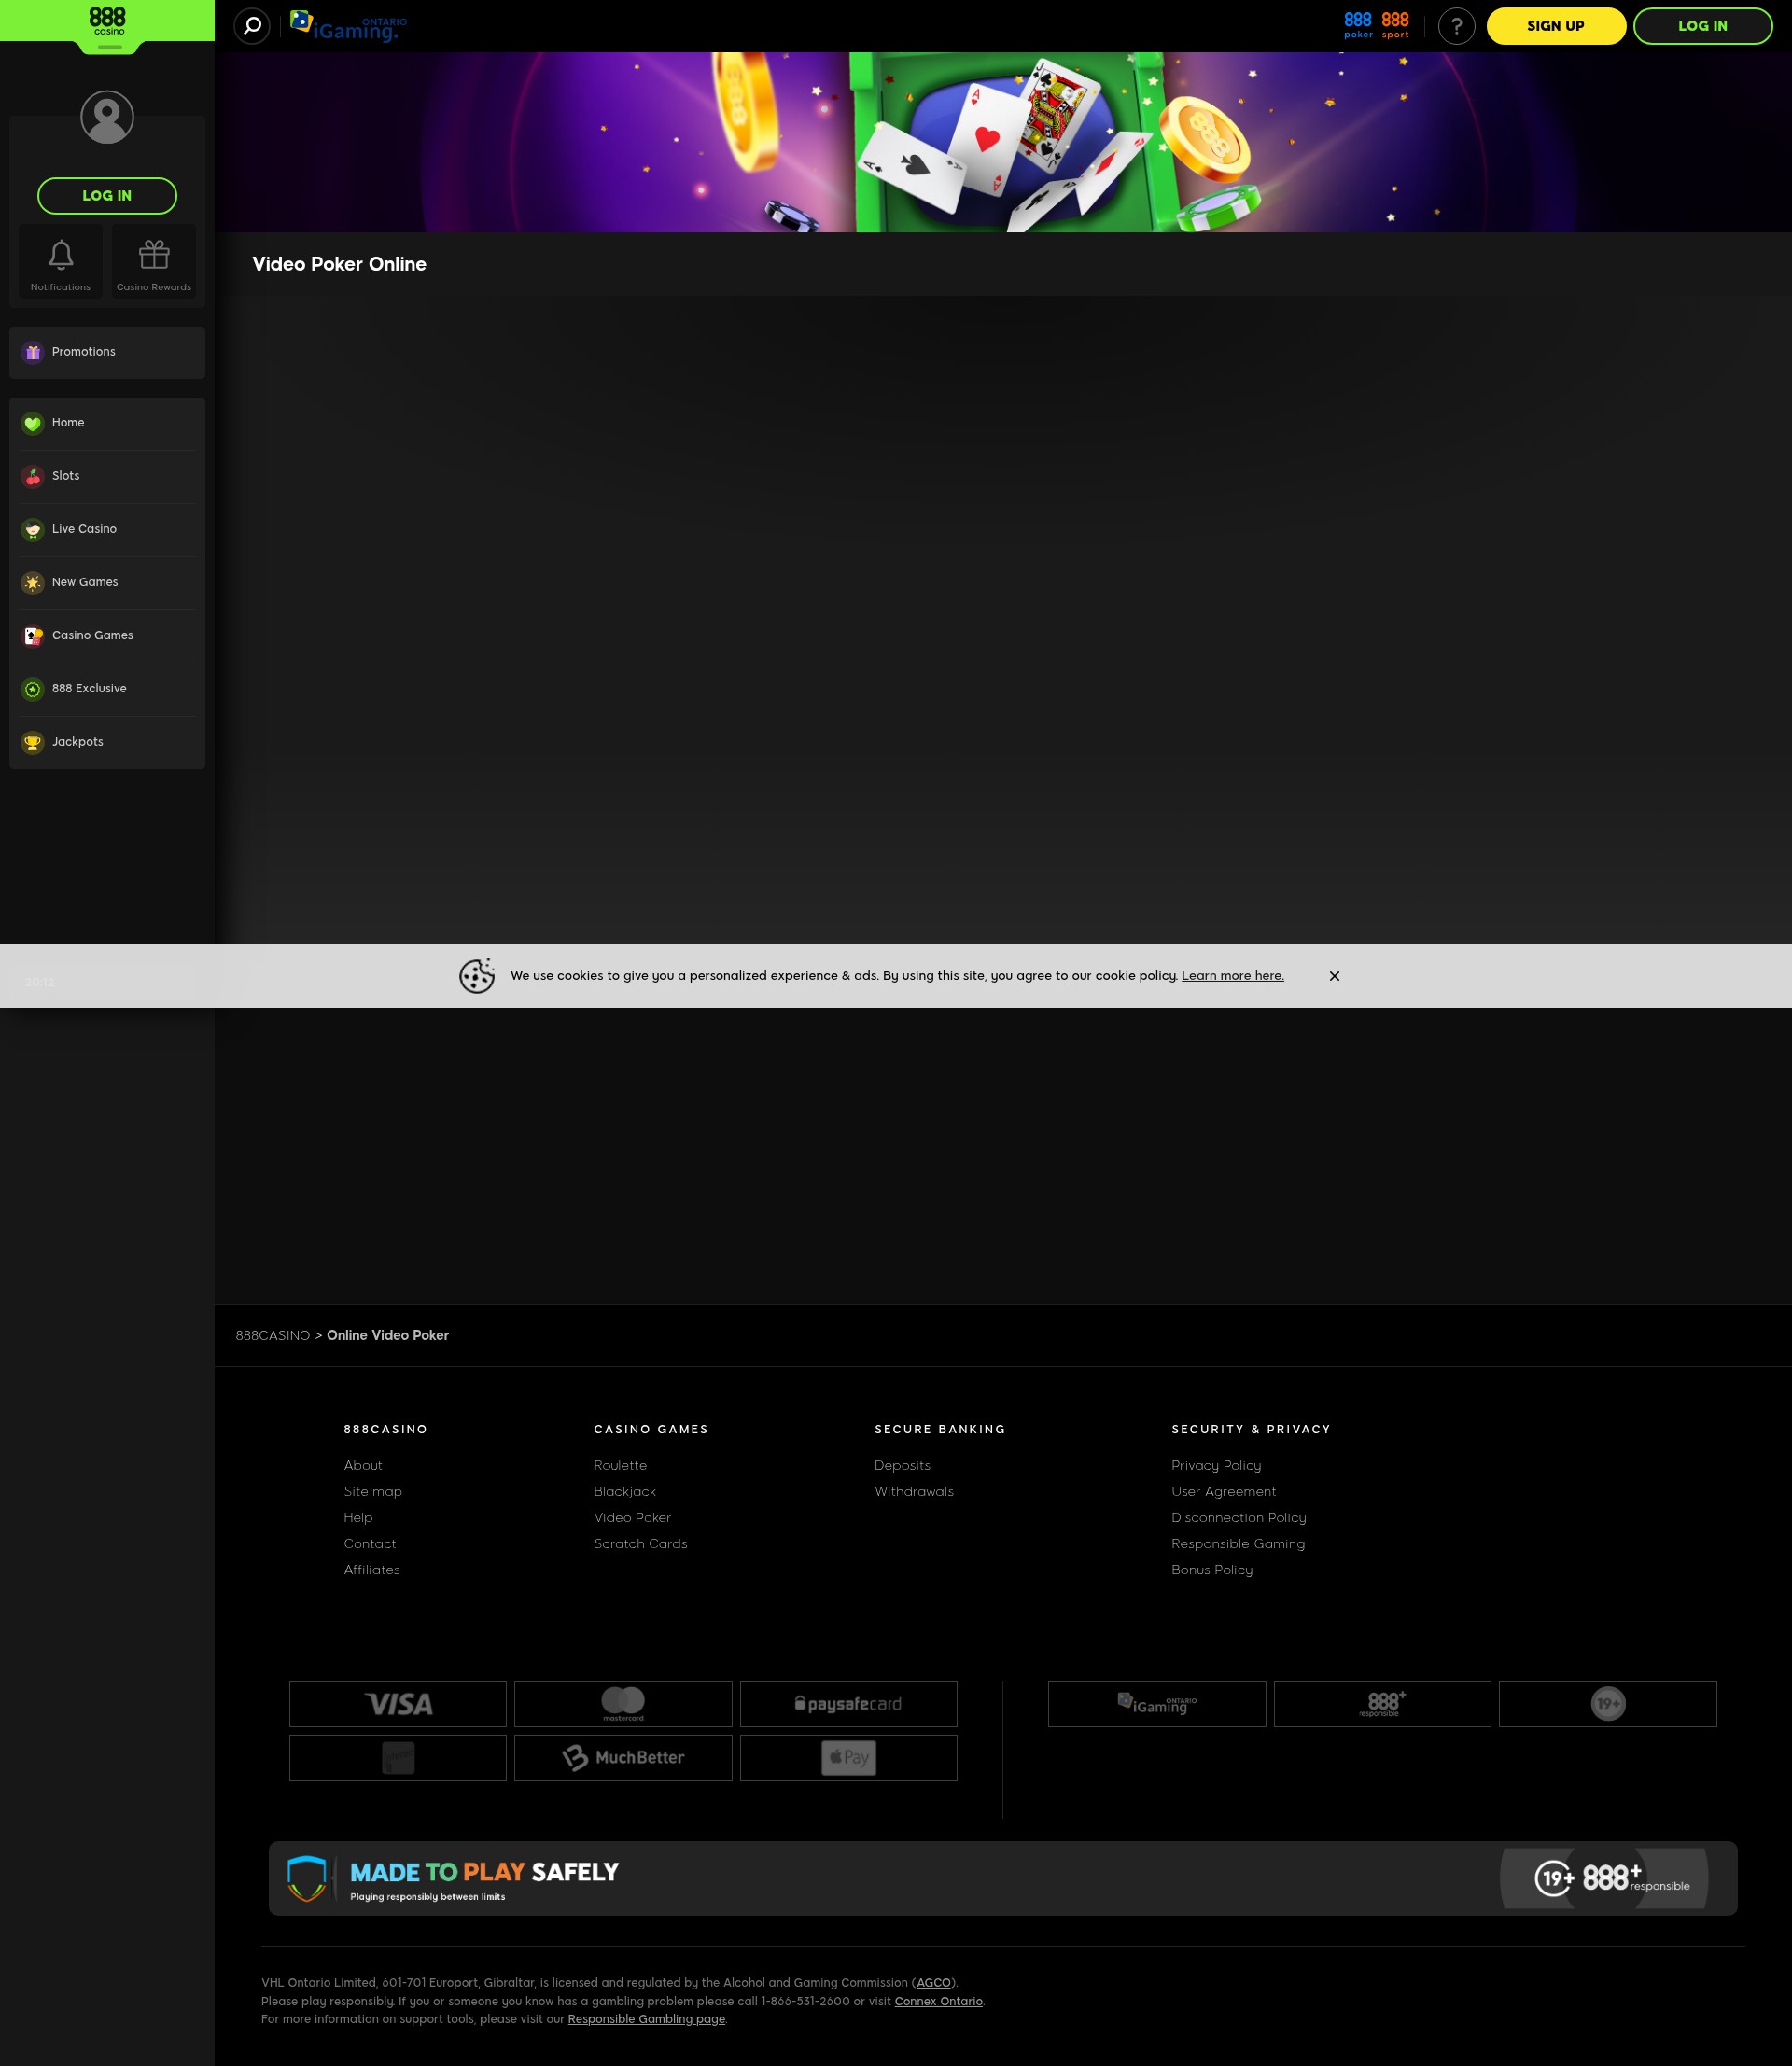Open the search magnifier icon

tap(252, 26)
